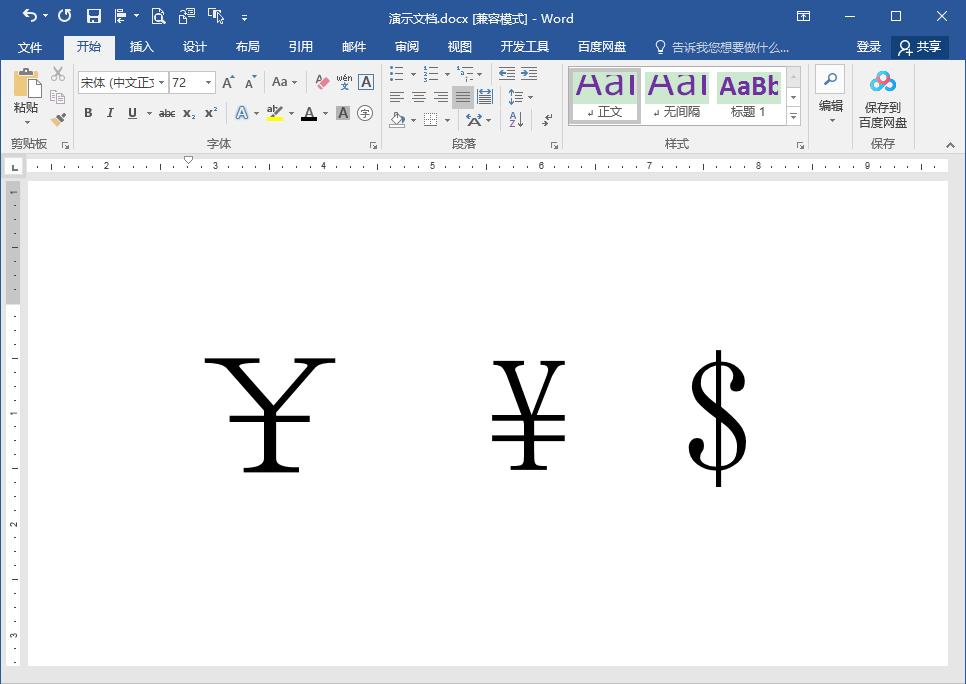Click the 告诉我您想要做什么 search box

[x=721, y=47]
